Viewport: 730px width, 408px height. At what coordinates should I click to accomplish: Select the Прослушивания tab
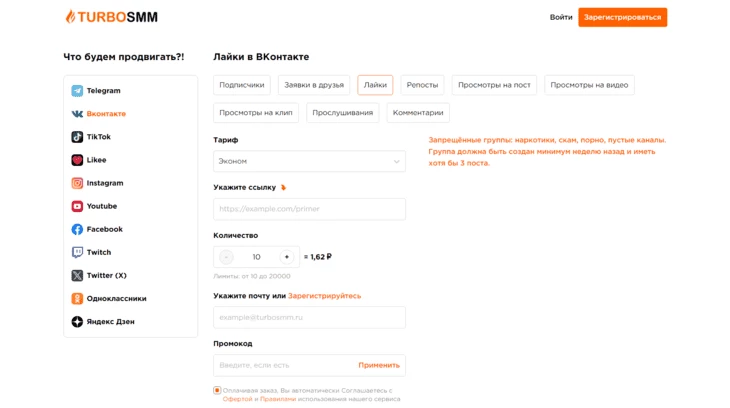pyautogui.click(x=342, y=113)
